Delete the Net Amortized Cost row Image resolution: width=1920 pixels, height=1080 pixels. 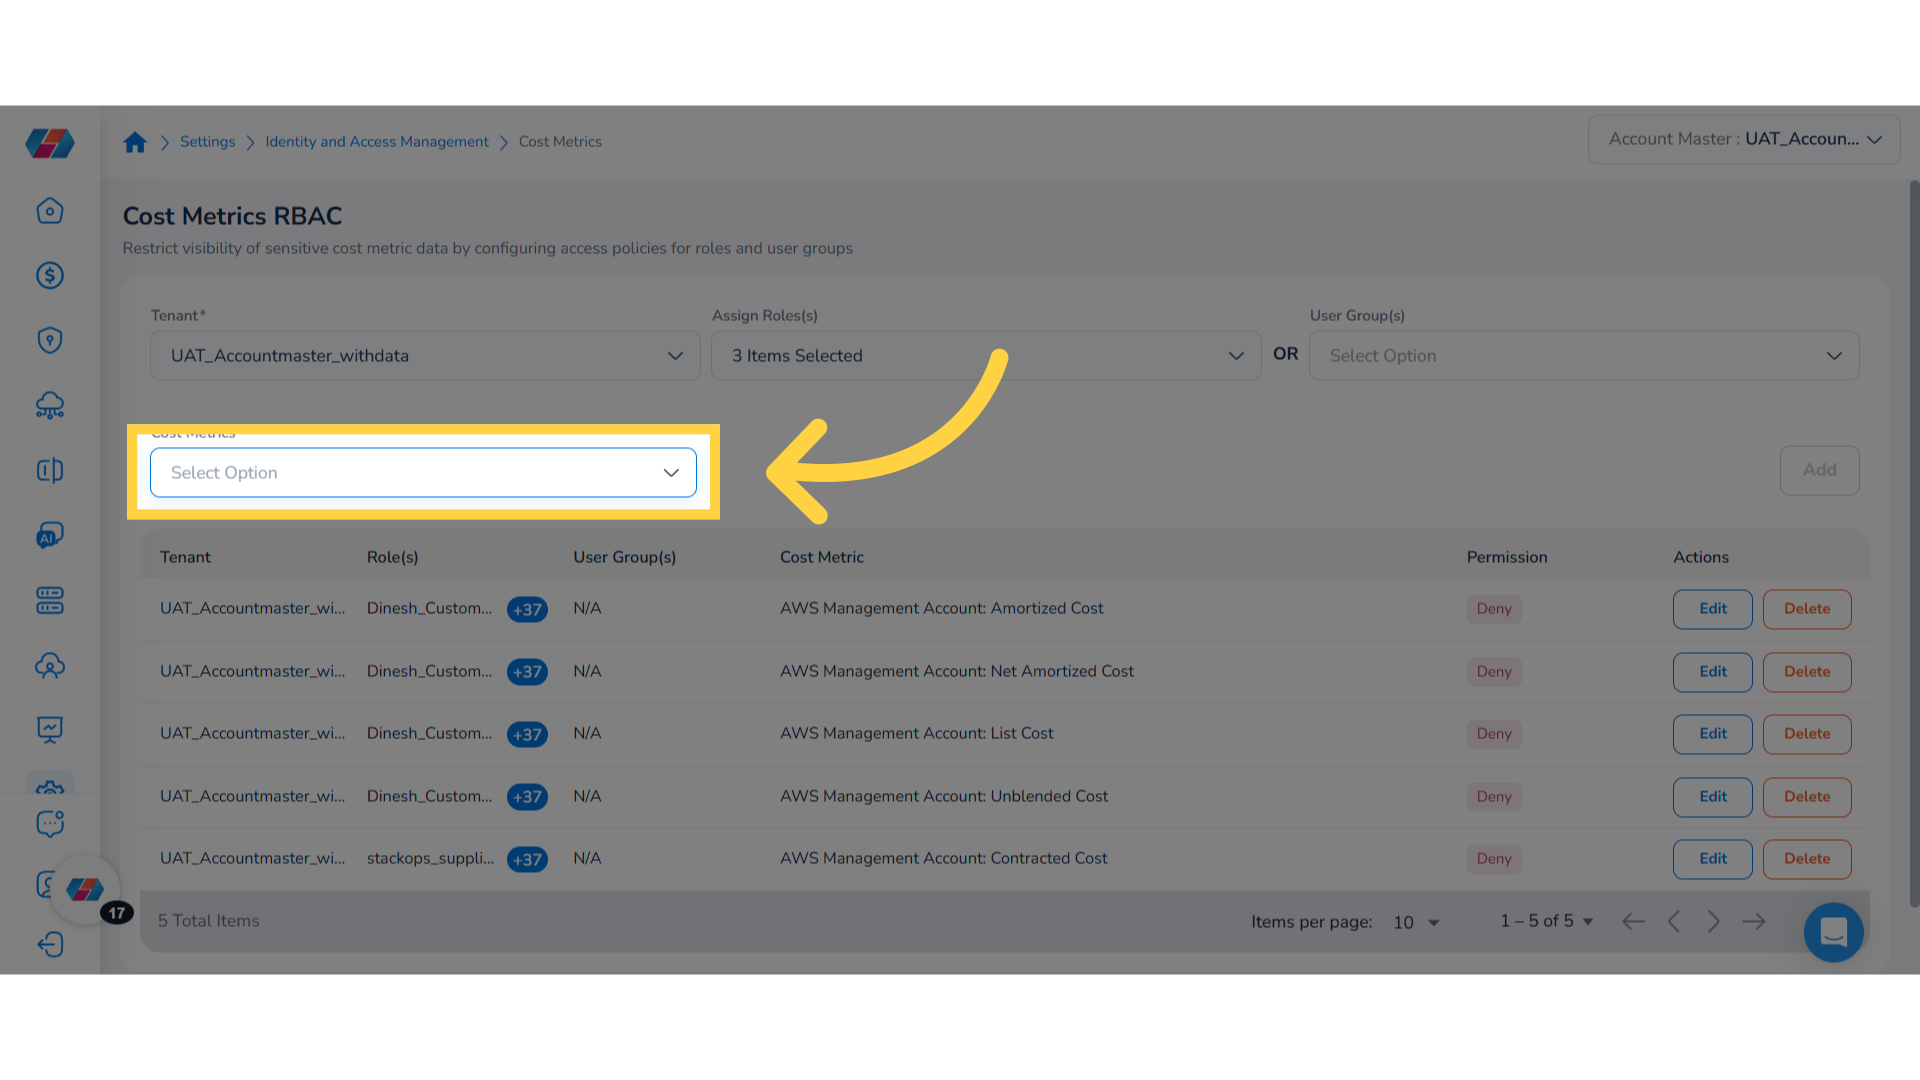click(1806, 672)
